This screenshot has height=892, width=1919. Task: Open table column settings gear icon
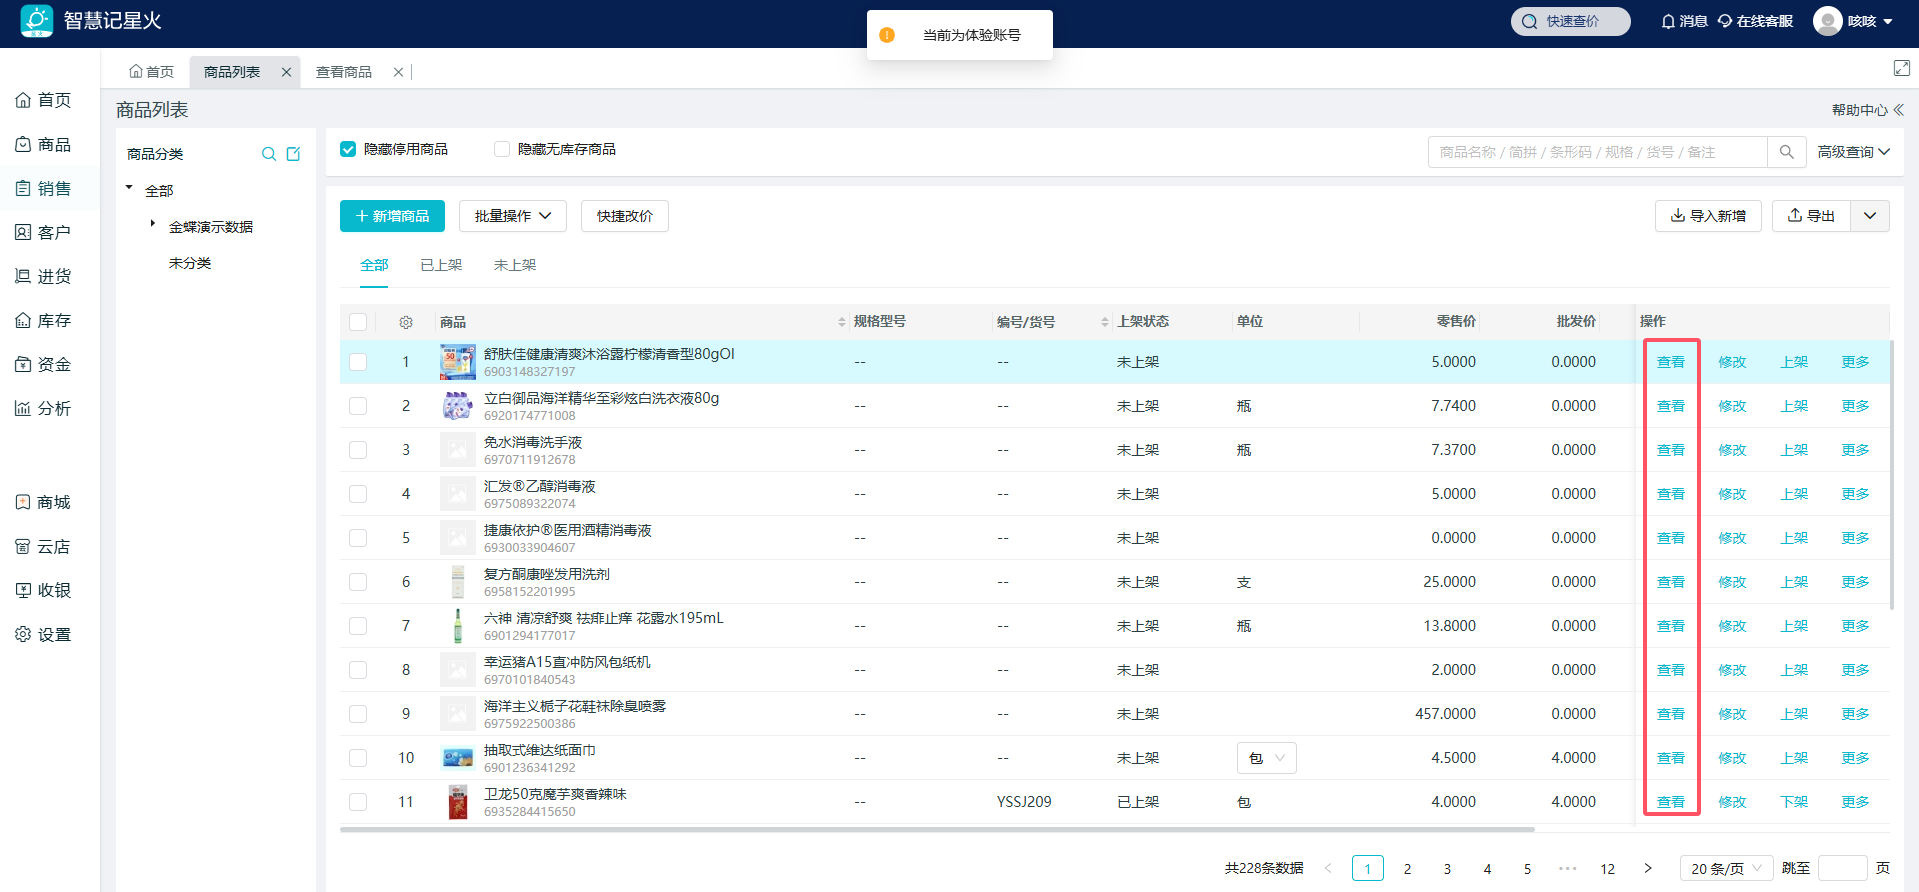coord(406,322)
